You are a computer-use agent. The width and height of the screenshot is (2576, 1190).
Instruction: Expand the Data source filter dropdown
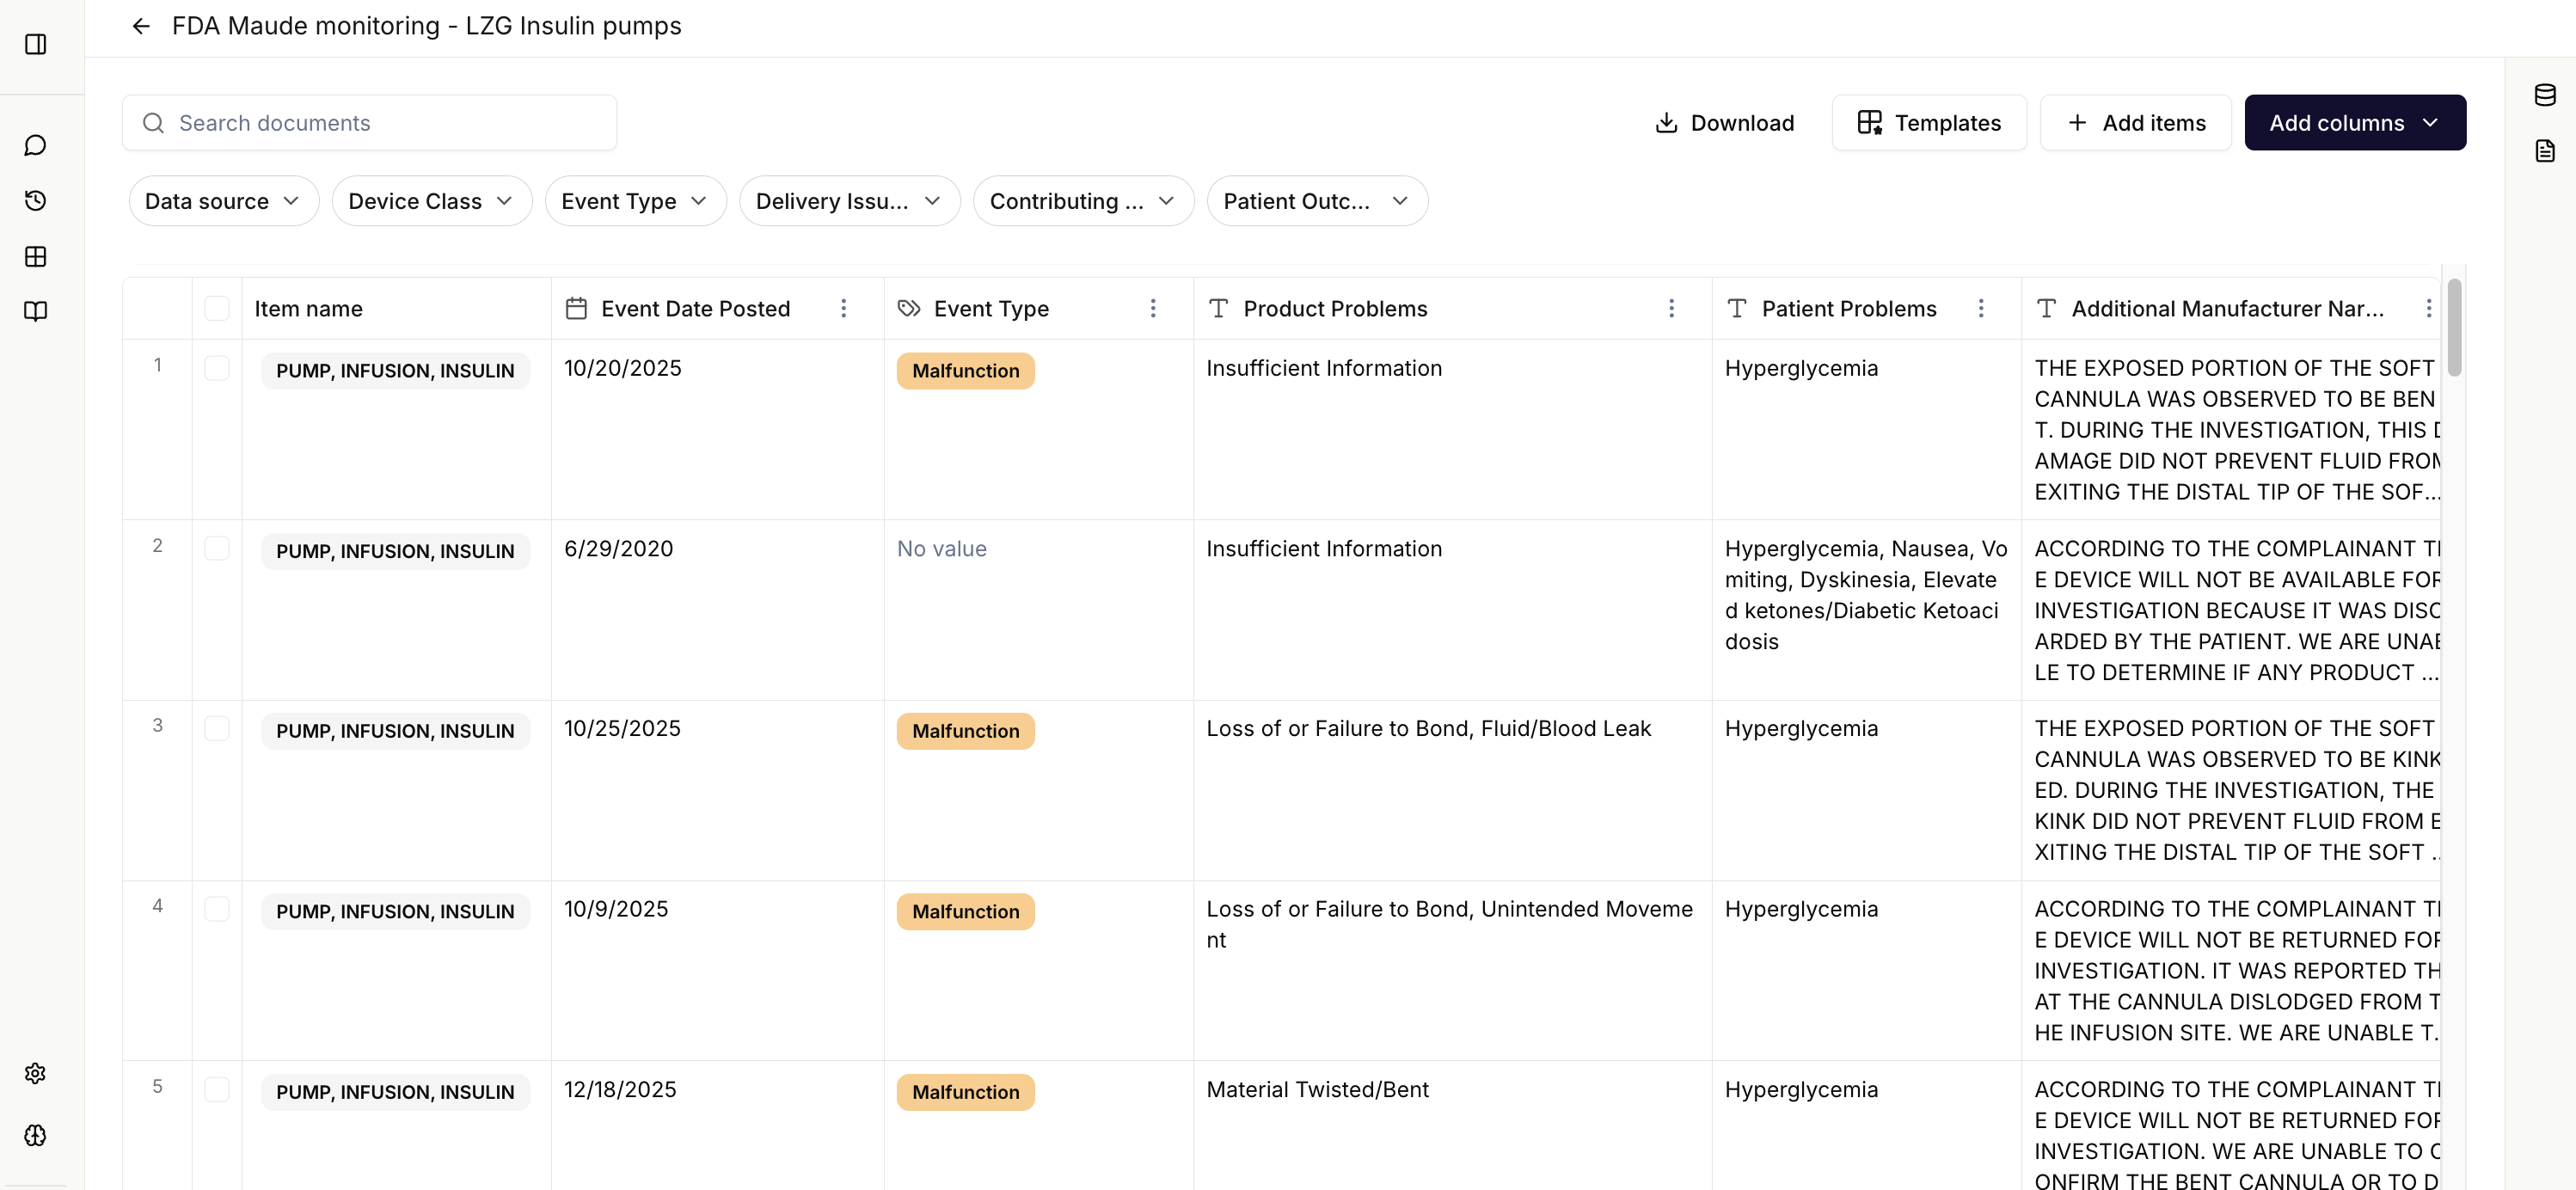(x=223, y=201)
